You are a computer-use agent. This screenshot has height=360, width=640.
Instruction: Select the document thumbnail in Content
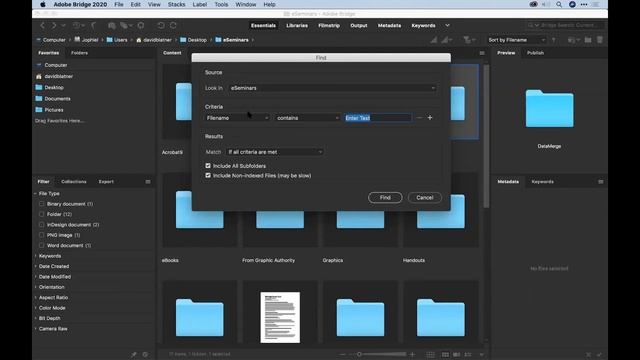click(280, 317)
